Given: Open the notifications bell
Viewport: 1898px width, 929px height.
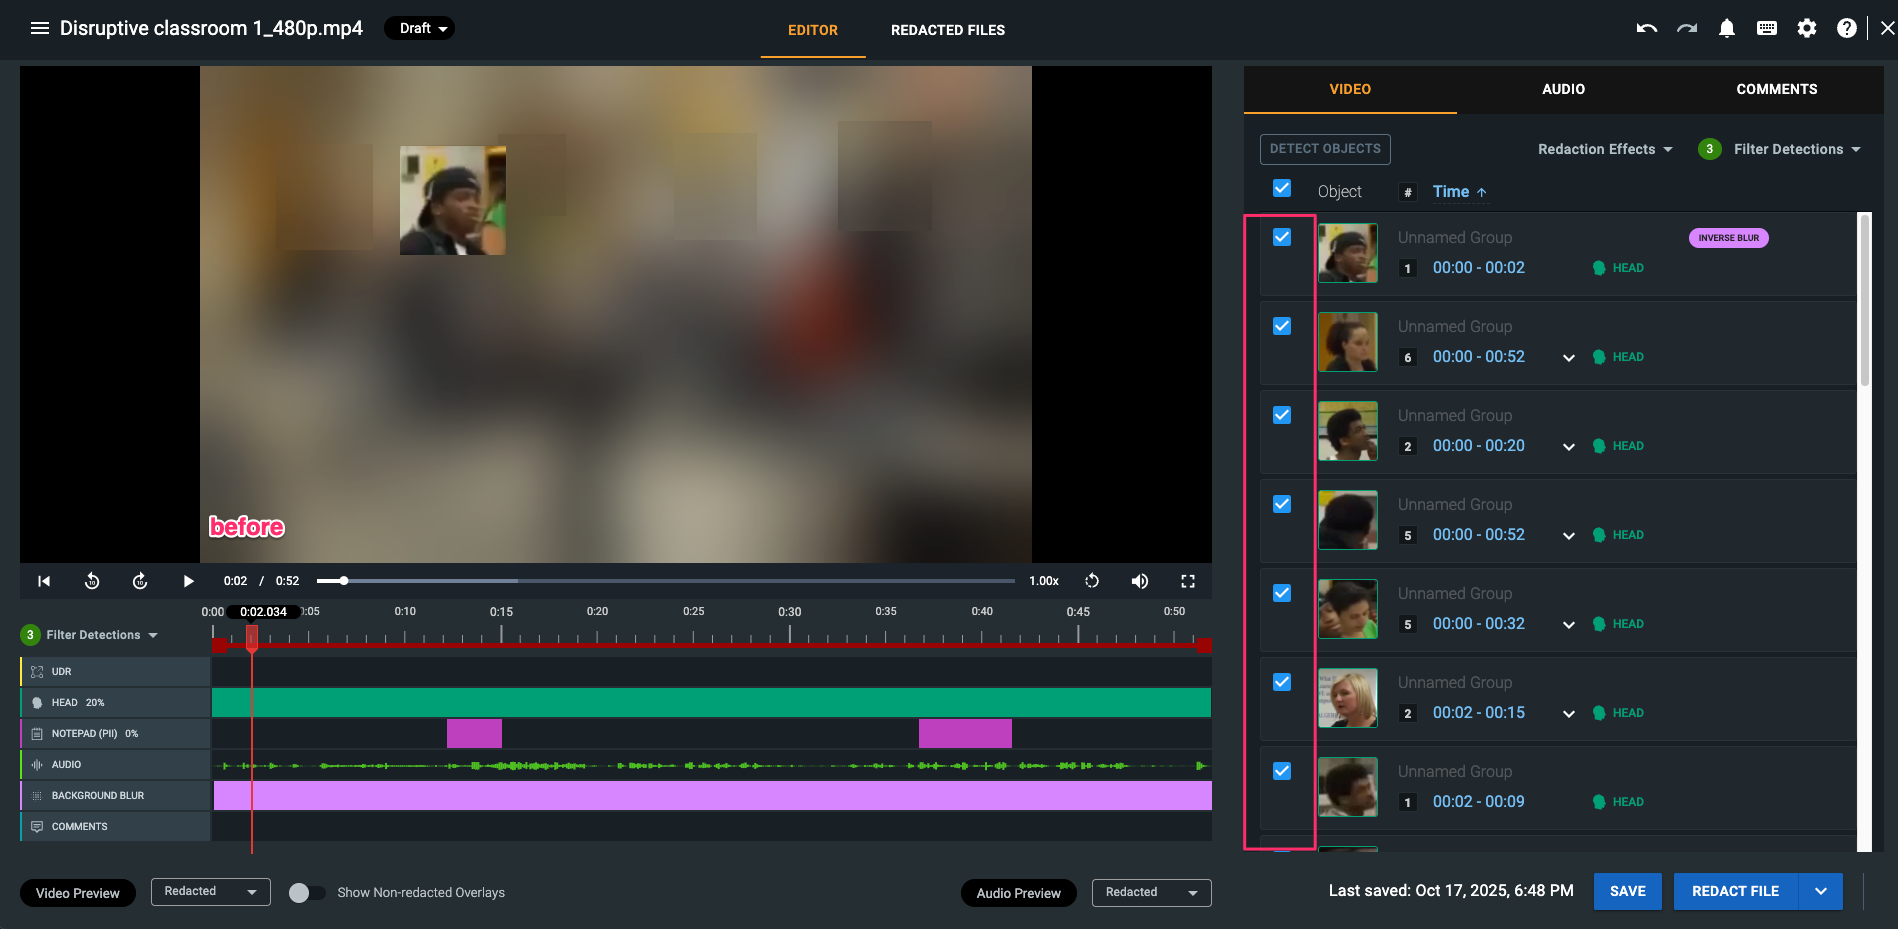Looking at the screenshot, I should 1726,28.
